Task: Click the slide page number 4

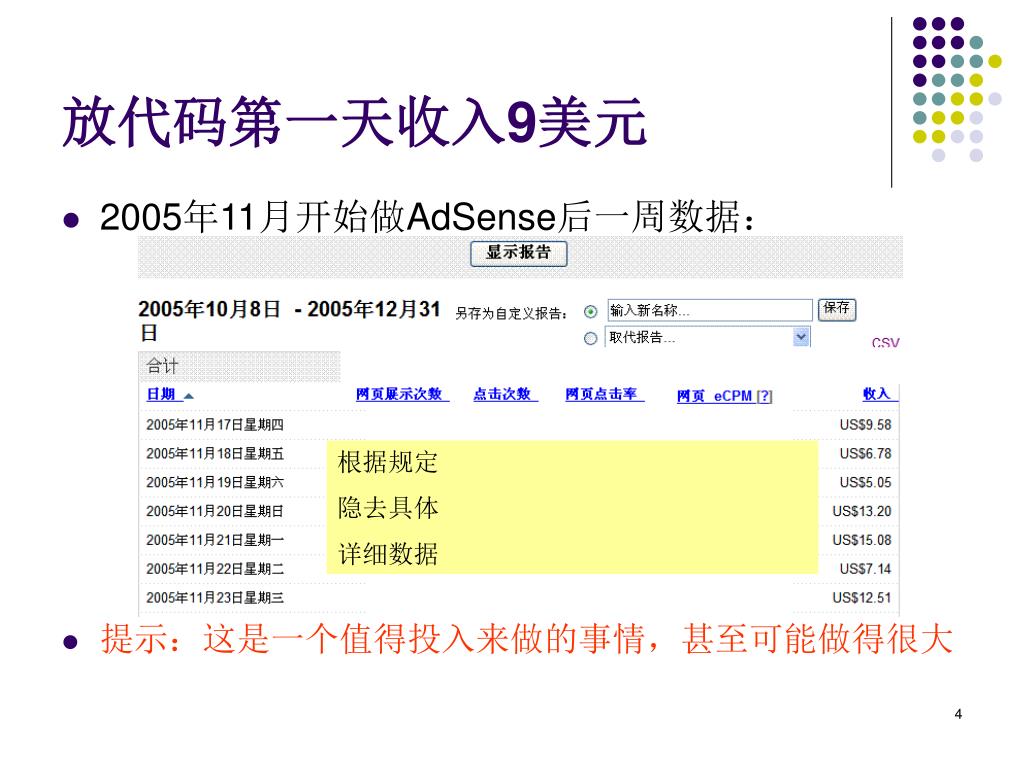Action: coord(958,714)
